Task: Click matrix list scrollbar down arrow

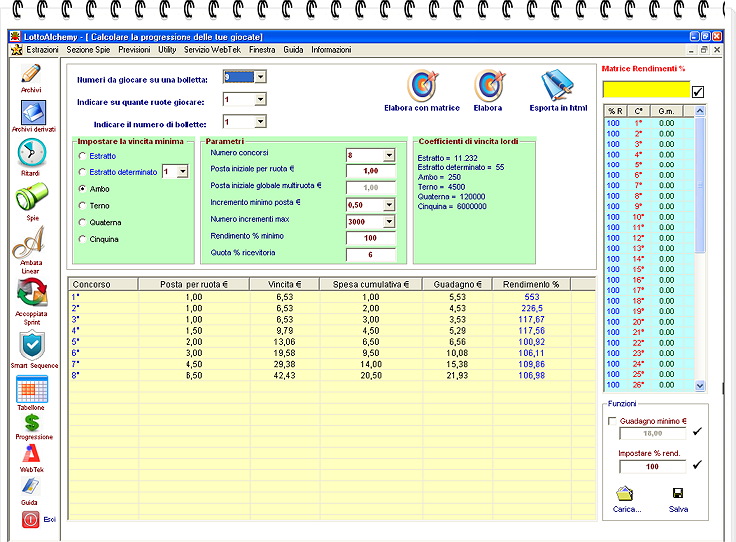Action: tap(700, 386)
